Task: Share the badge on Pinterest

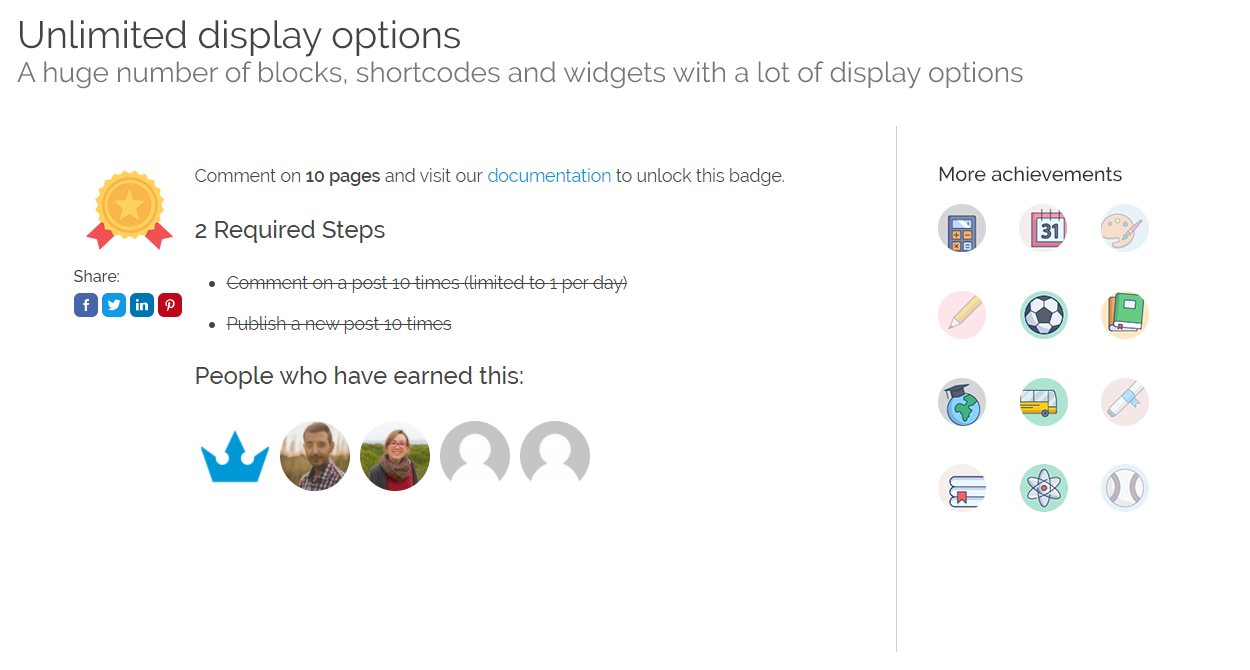Action: [x=170, y=305]
